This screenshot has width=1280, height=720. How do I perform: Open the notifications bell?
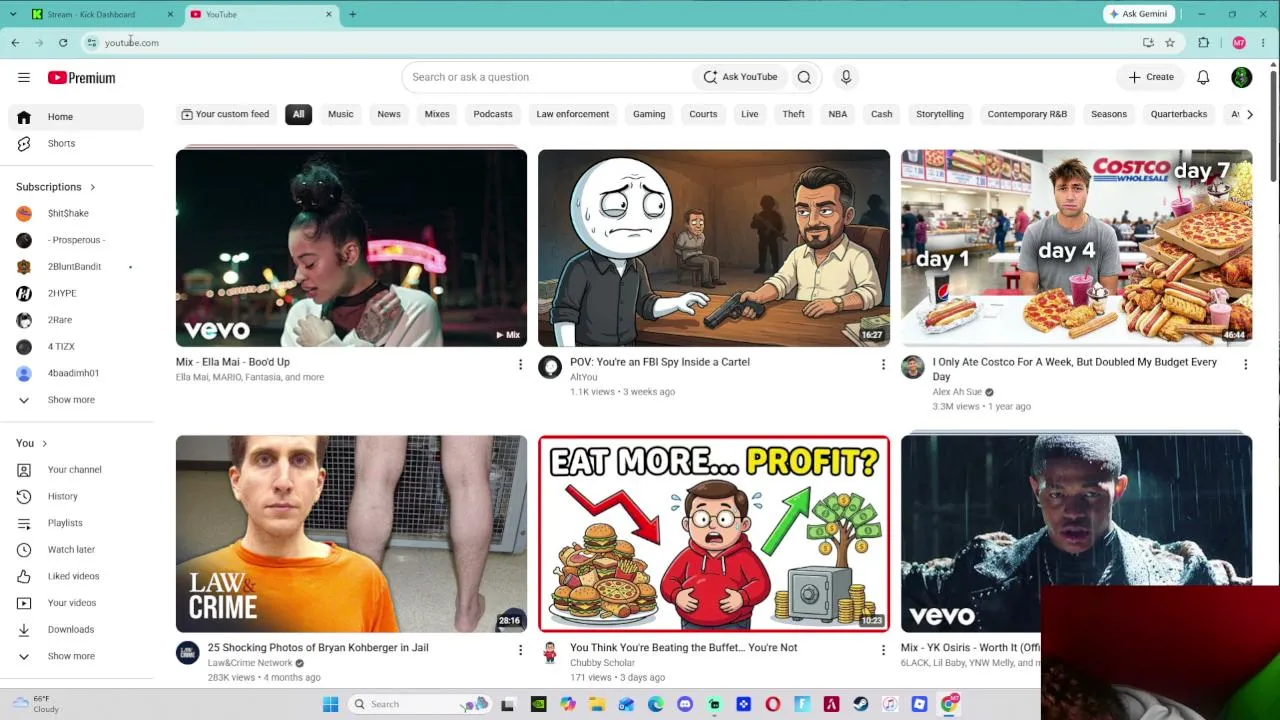[1203, 77]
